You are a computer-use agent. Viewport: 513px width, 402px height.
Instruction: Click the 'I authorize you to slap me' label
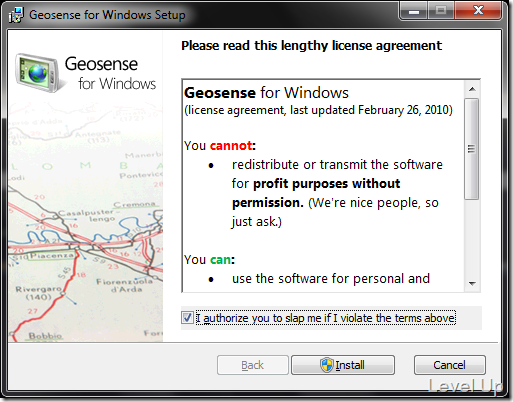coord(326,318)
